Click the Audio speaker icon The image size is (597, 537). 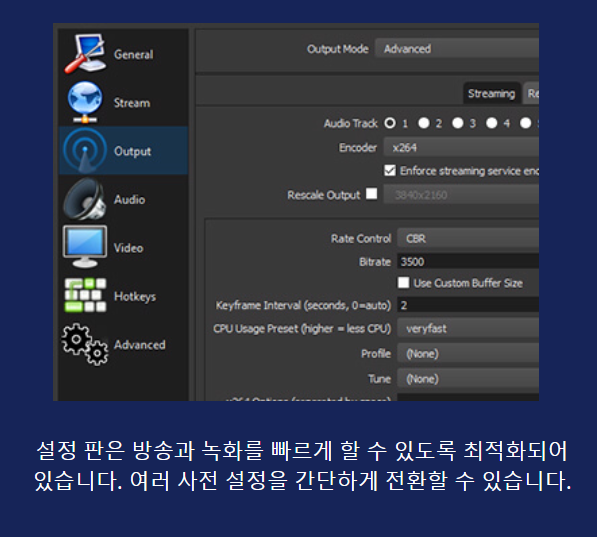click(x=85, y=199)
